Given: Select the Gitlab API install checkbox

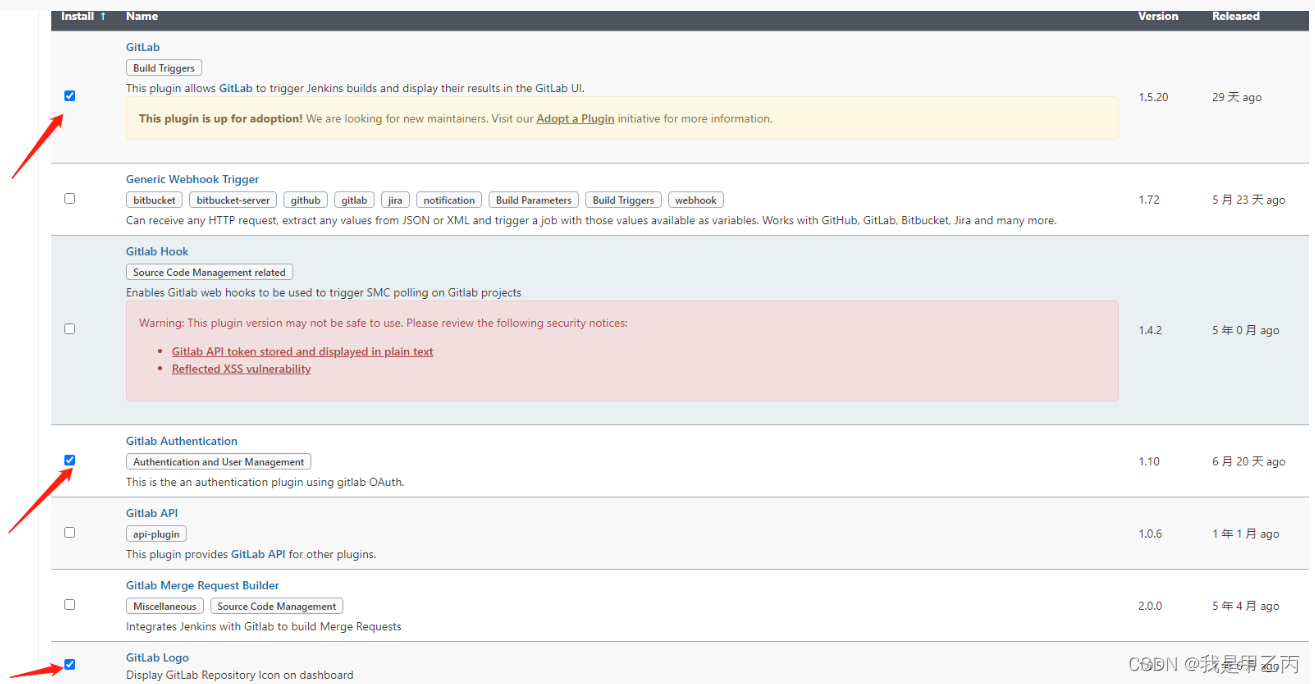Looking at the screenshot, I should (70, 533).
